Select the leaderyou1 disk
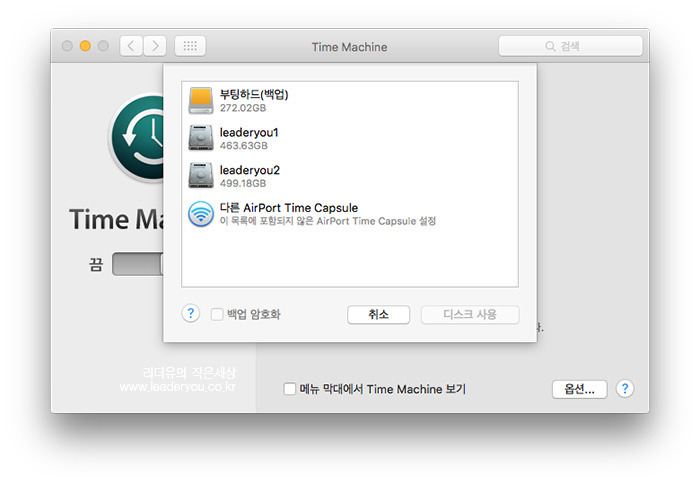The height and width of the screenshot is (485, 700). click(350, 138)
